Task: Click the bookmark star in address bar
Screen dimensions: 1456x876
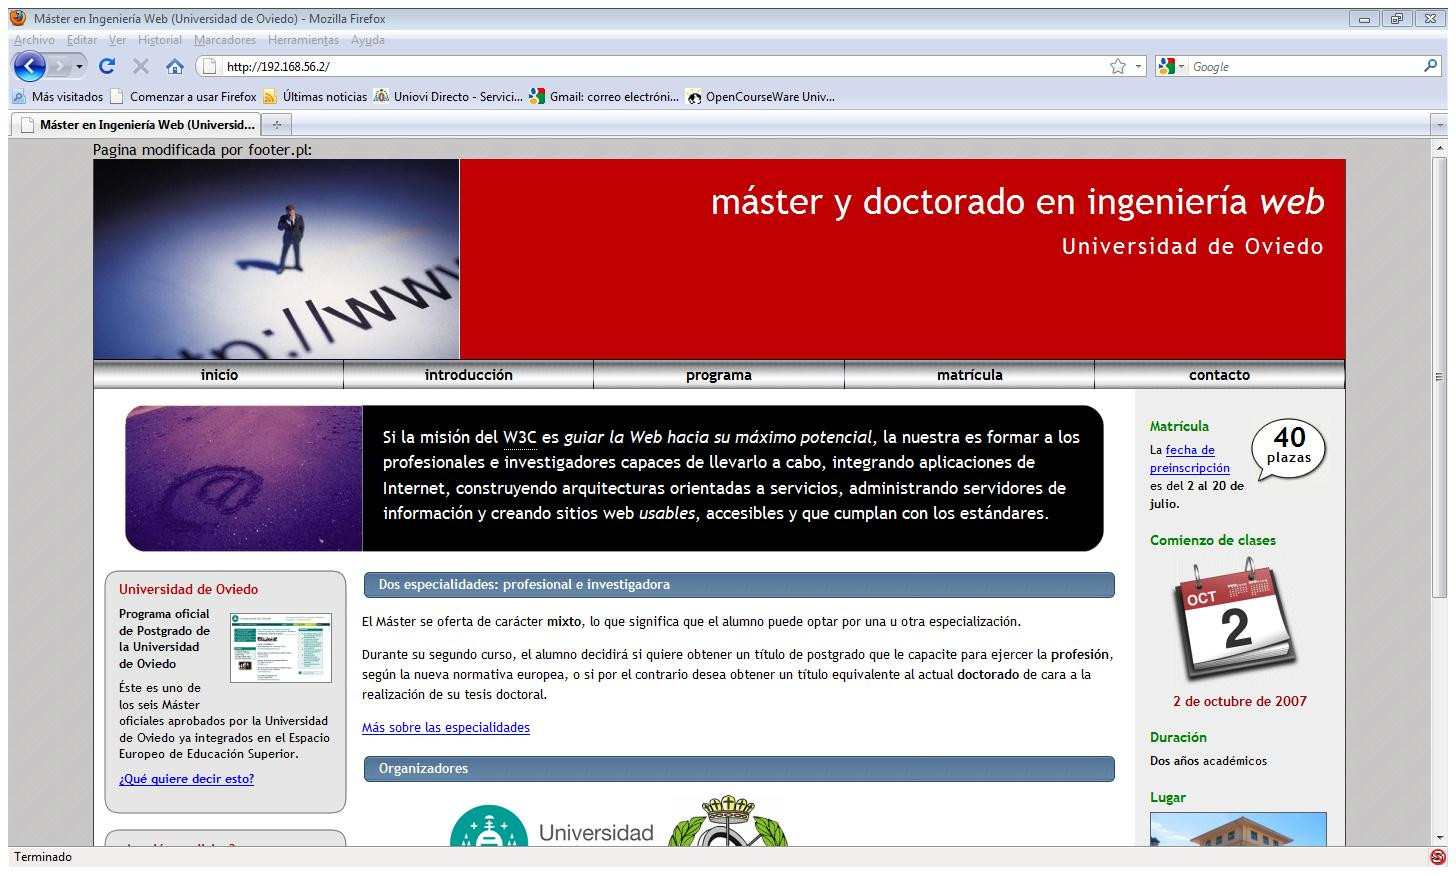Action: [1118, 67]
